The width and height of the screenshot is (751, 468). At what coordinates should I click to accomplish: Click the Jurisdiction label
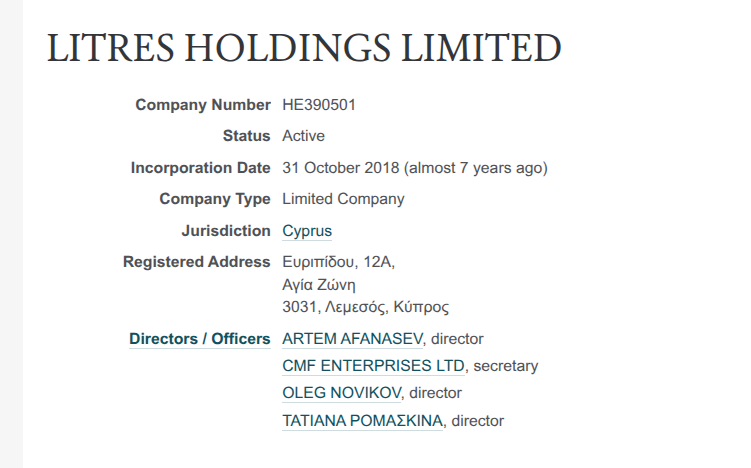point(226,231)
